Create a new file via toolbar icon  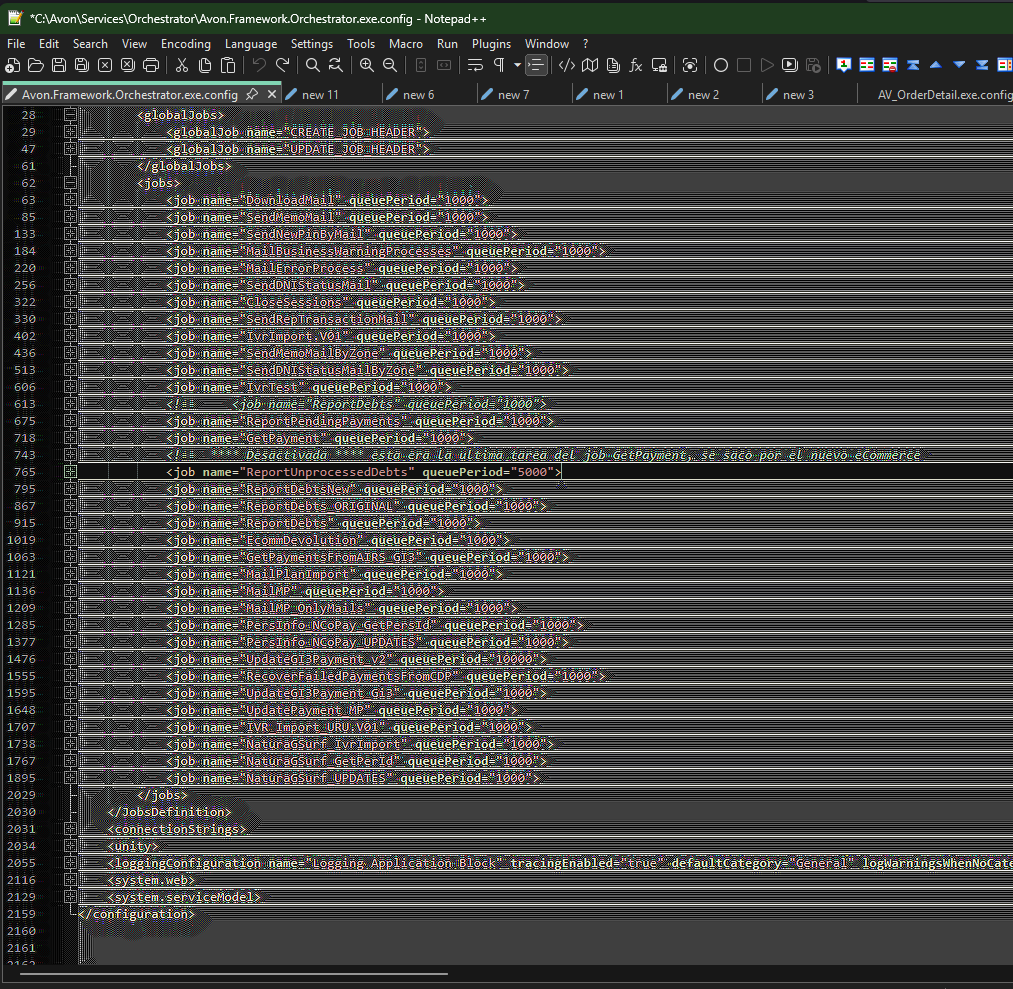click(x=12, y=65)
